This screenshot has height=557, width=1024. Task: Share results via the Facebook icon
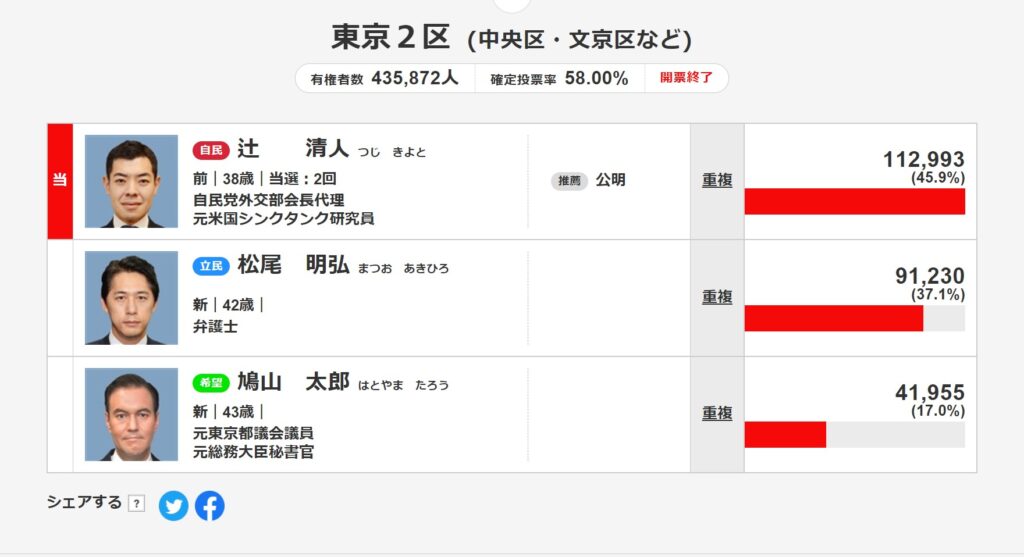[x=210, y=506]
